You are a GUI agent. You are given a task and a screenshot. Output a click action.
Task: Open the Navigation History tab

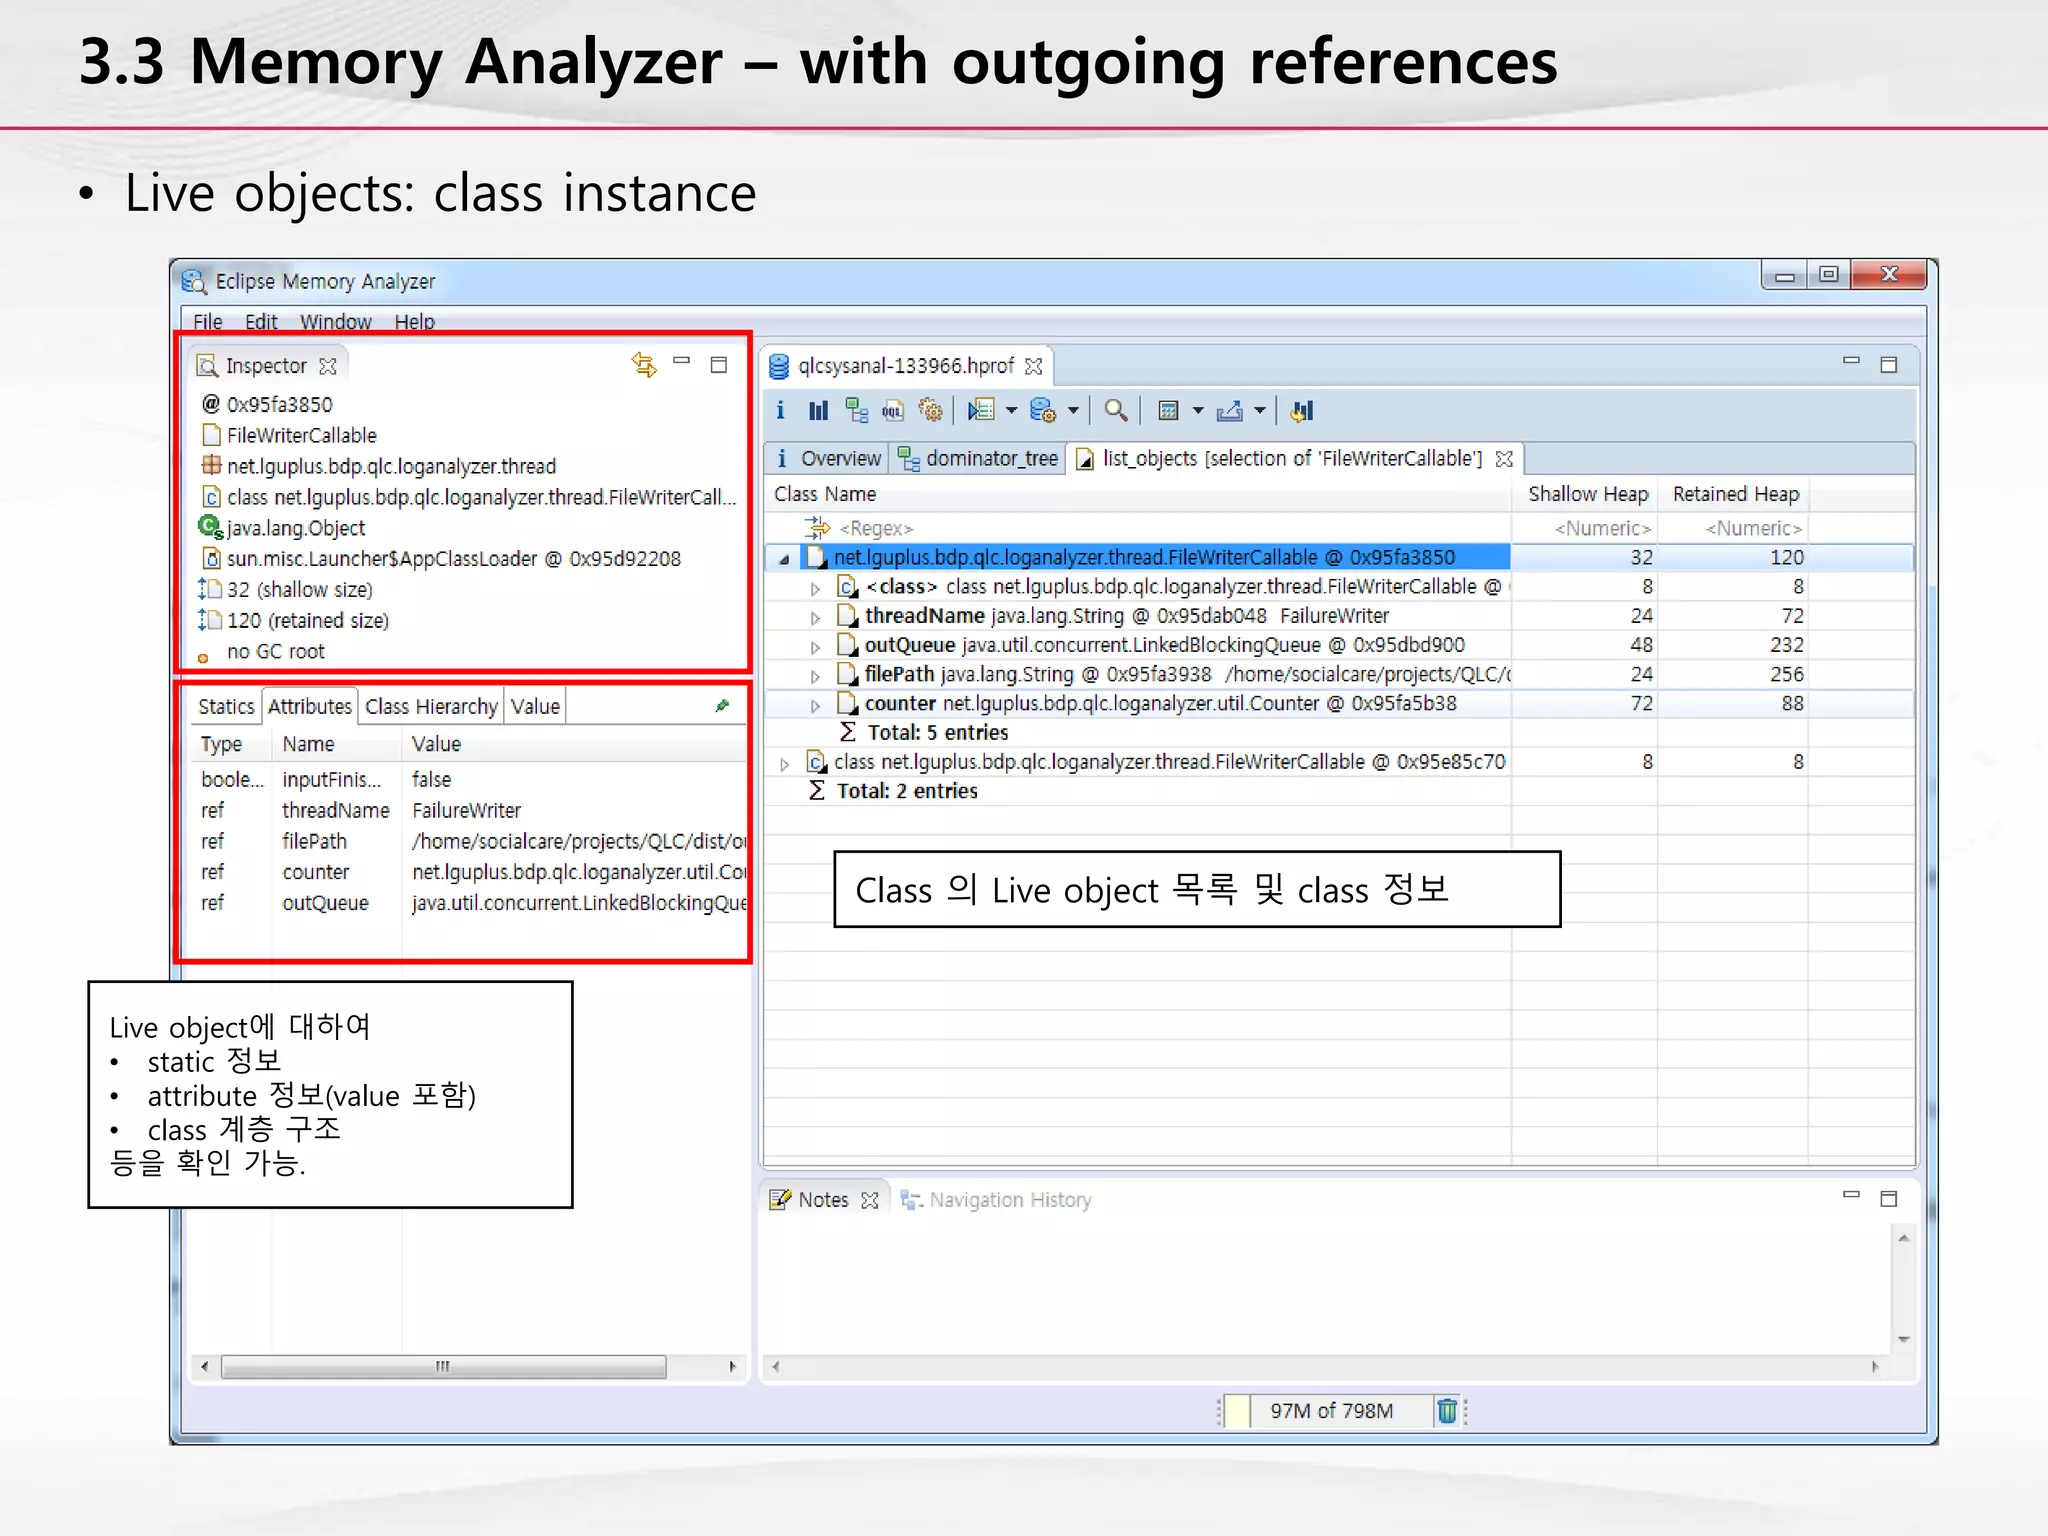(996, 1199)
